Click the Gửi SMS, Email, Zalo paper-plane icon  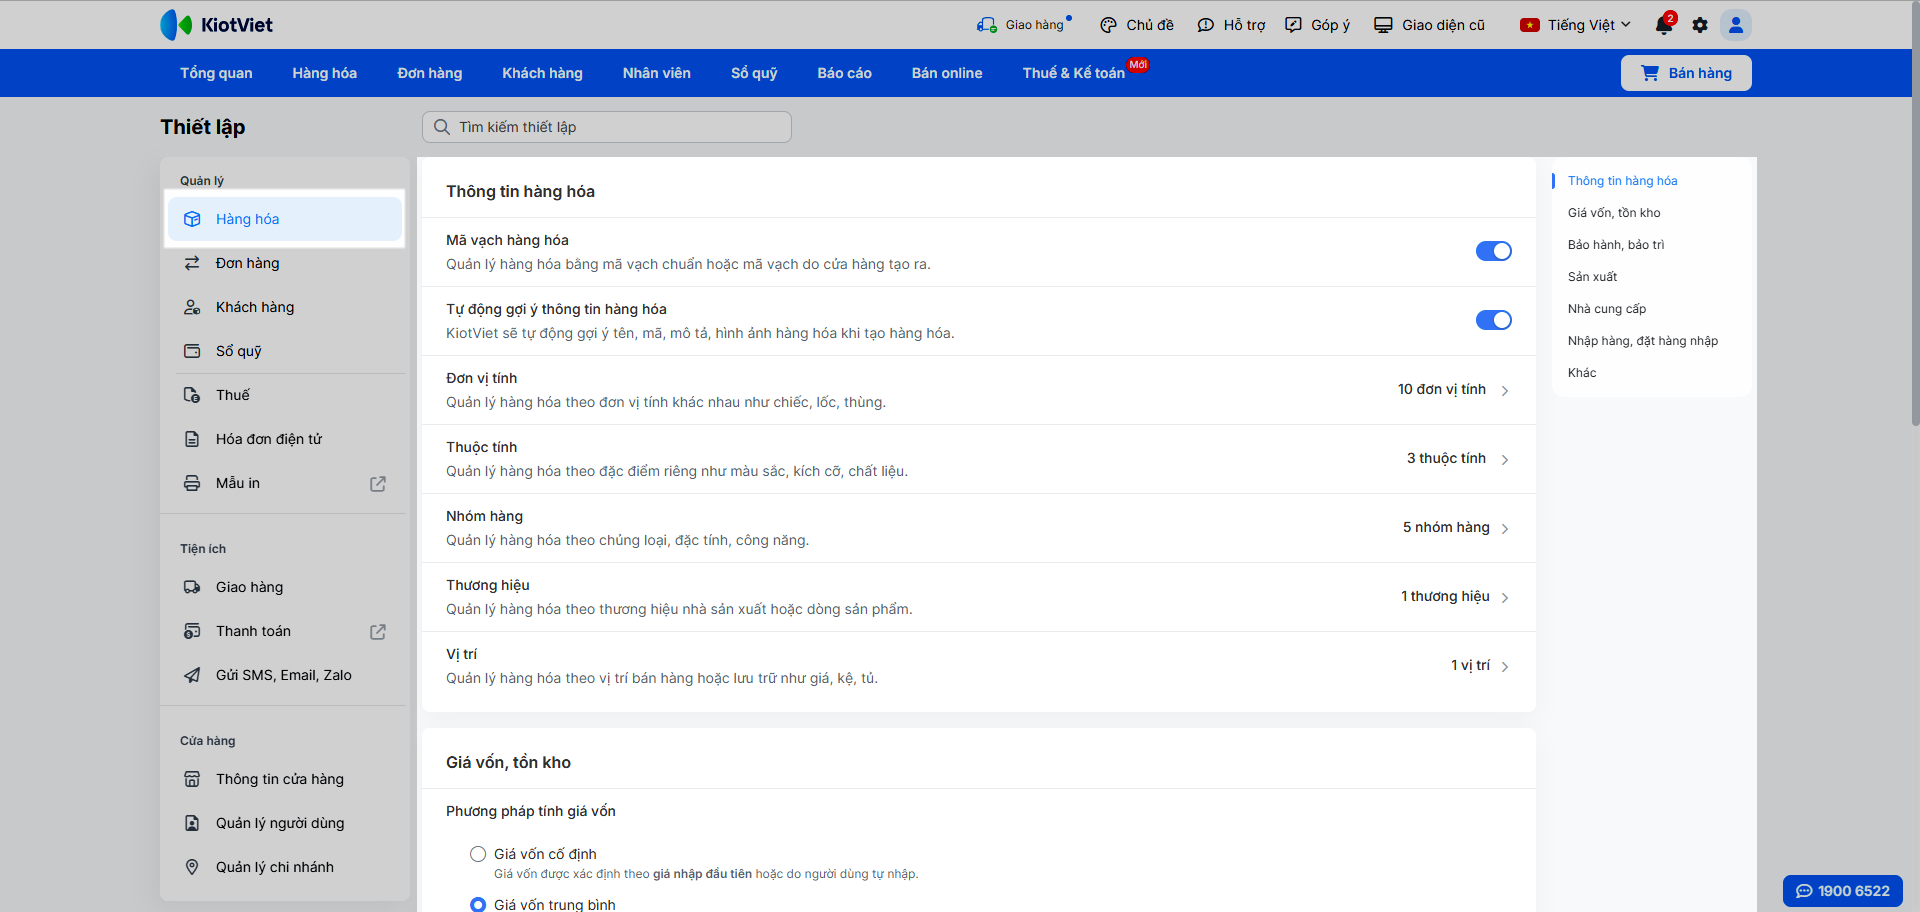click(x=192, y=675)
